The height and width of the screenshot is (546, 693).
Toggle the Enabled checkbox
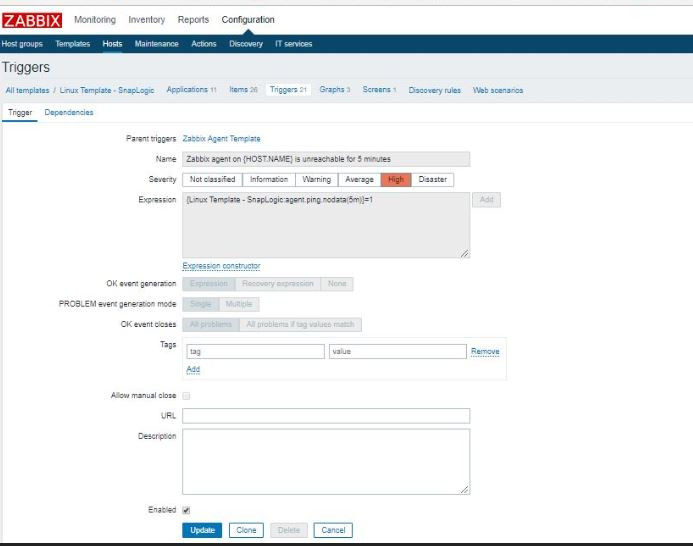[187, 510]
